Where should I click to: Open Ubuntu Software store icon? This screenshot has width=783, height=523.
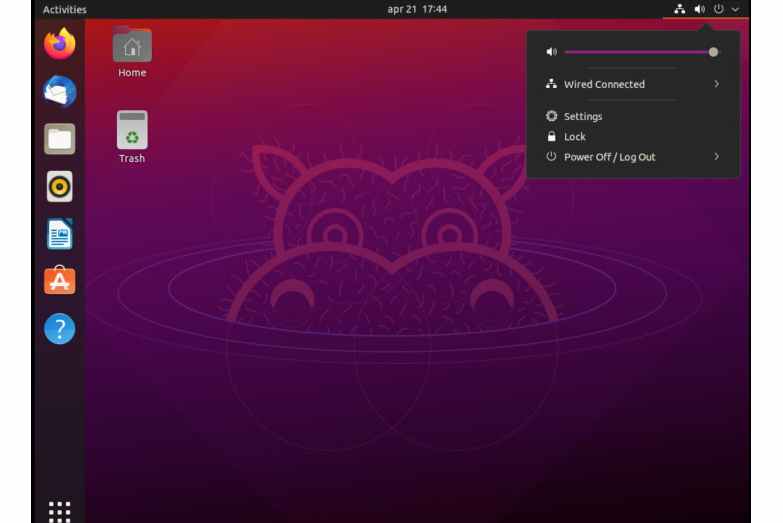pos(60,281)
